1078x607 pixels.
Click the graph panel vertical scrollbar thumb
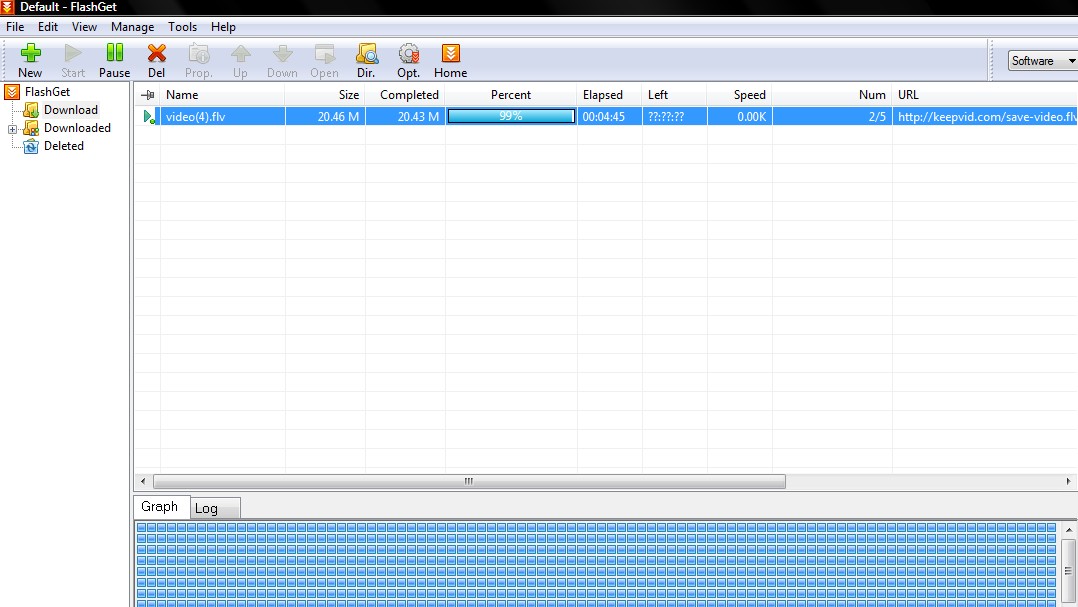pos(1068,571)
